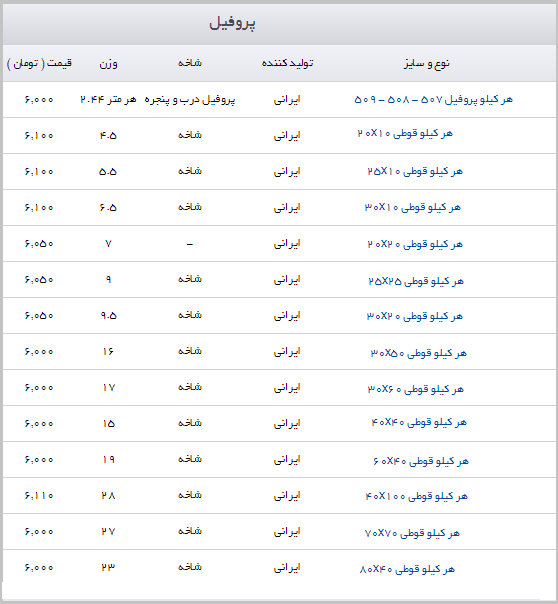Open the هر کیلو قوطی 30X50 link
Image resolution: width=558 pixels, height=604 pixels.
coord(419,353)
